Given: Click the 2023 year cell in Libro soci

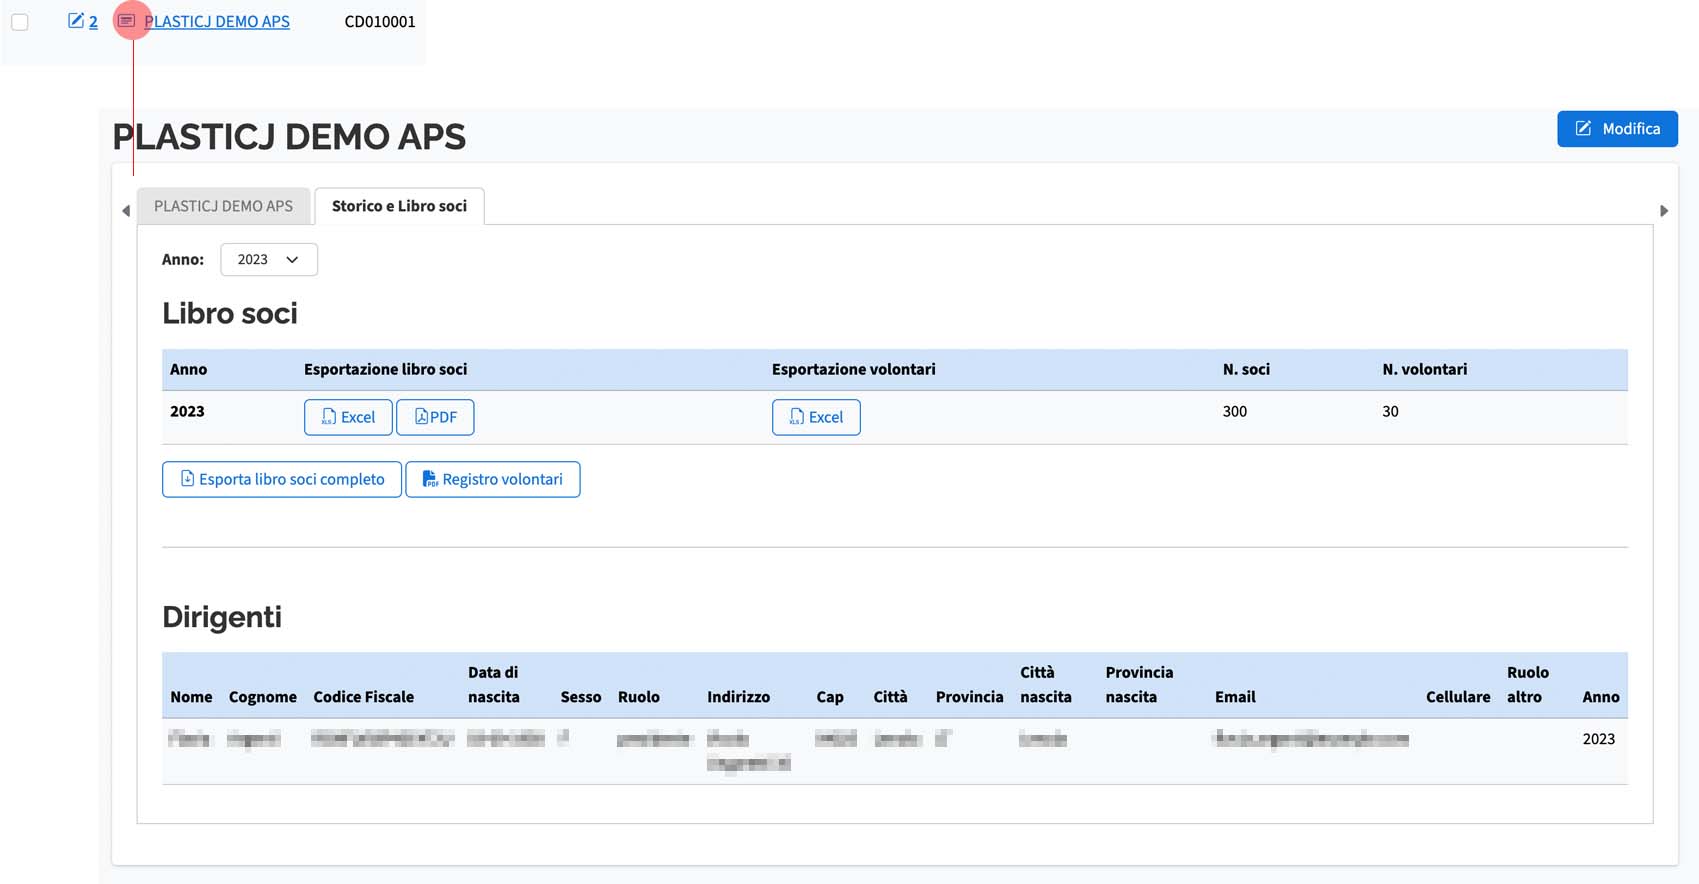Looking at the screenshot, I should point(187,411).
